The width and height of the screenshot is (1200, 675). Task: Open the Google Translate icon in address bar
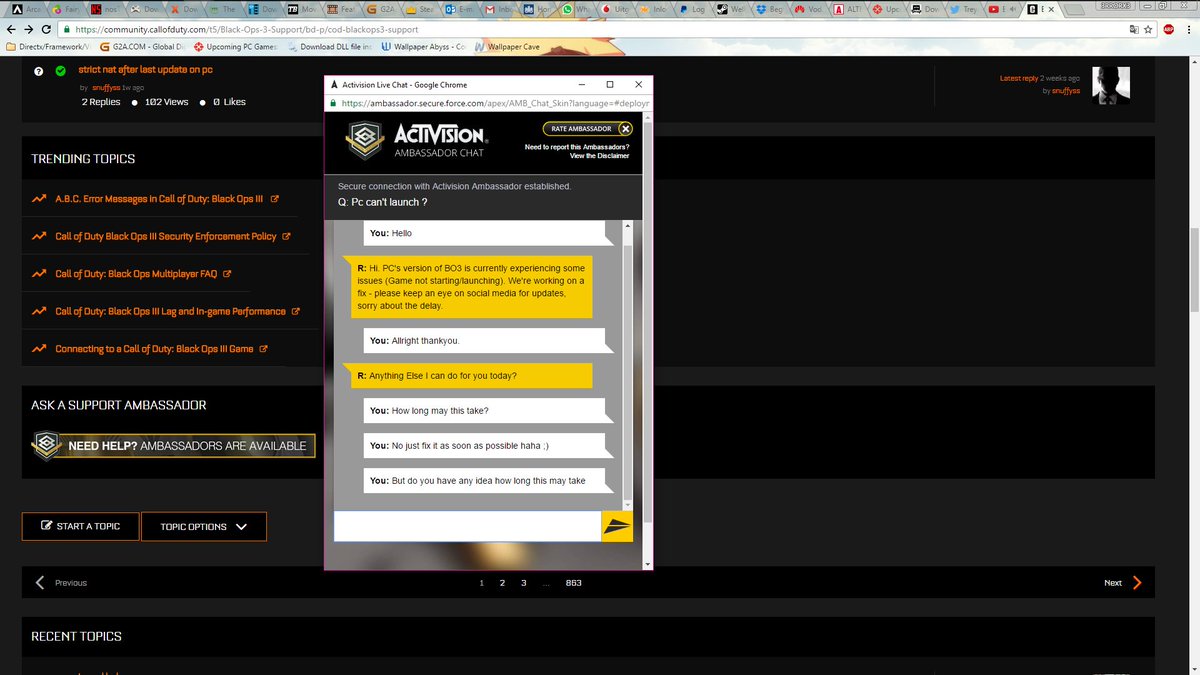click(1133, 30)
